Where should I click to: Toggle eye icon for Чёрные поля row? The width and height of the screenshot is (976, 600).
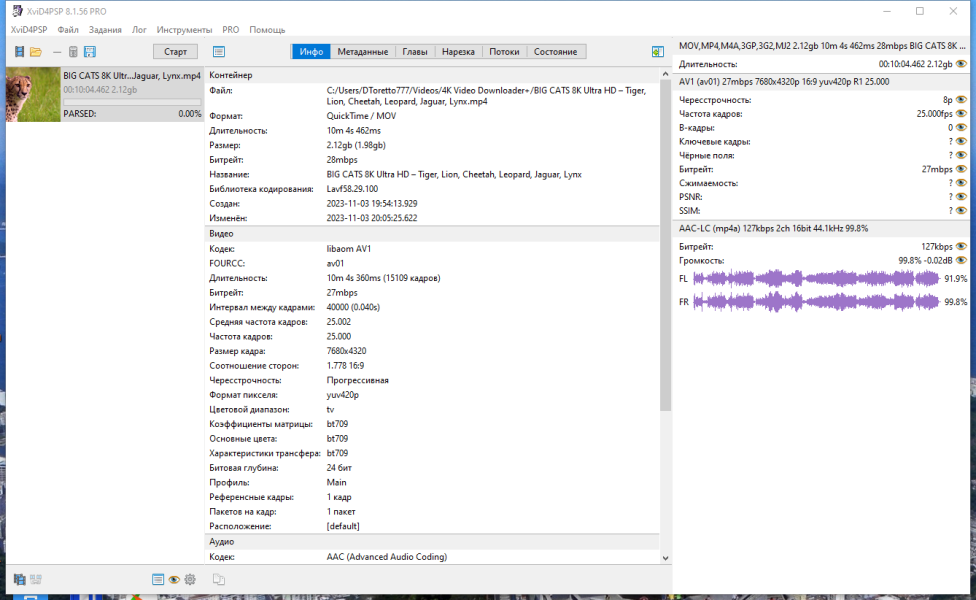tap(961, 155)
